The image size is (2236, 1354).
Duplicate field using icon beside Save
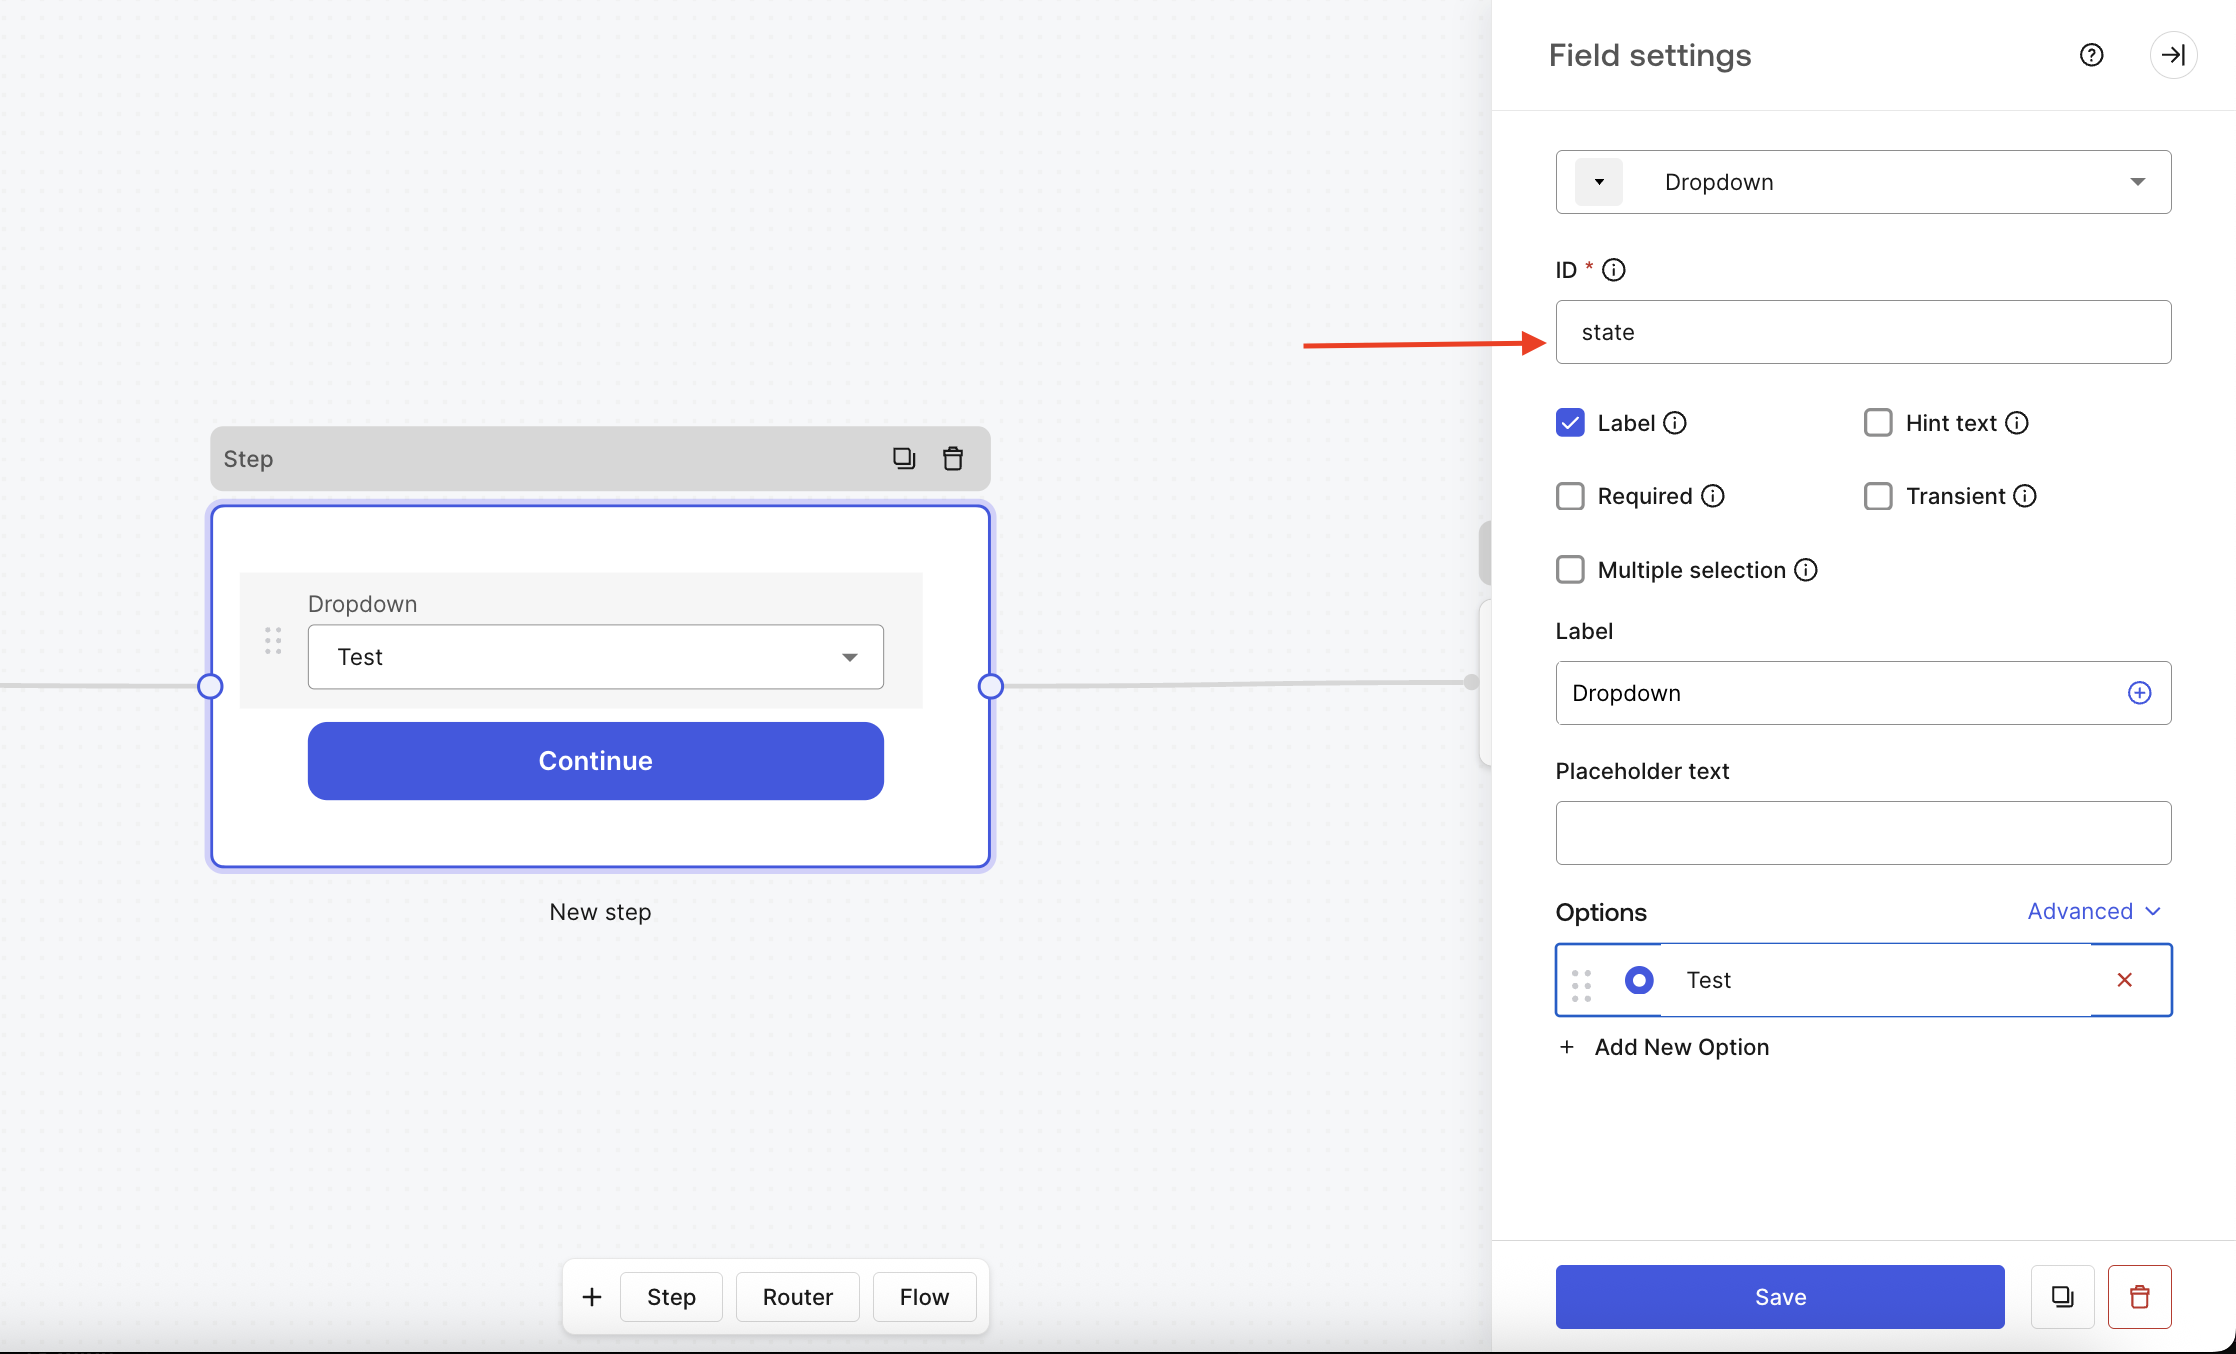pyautogui.click(x=2062, y=1297)
